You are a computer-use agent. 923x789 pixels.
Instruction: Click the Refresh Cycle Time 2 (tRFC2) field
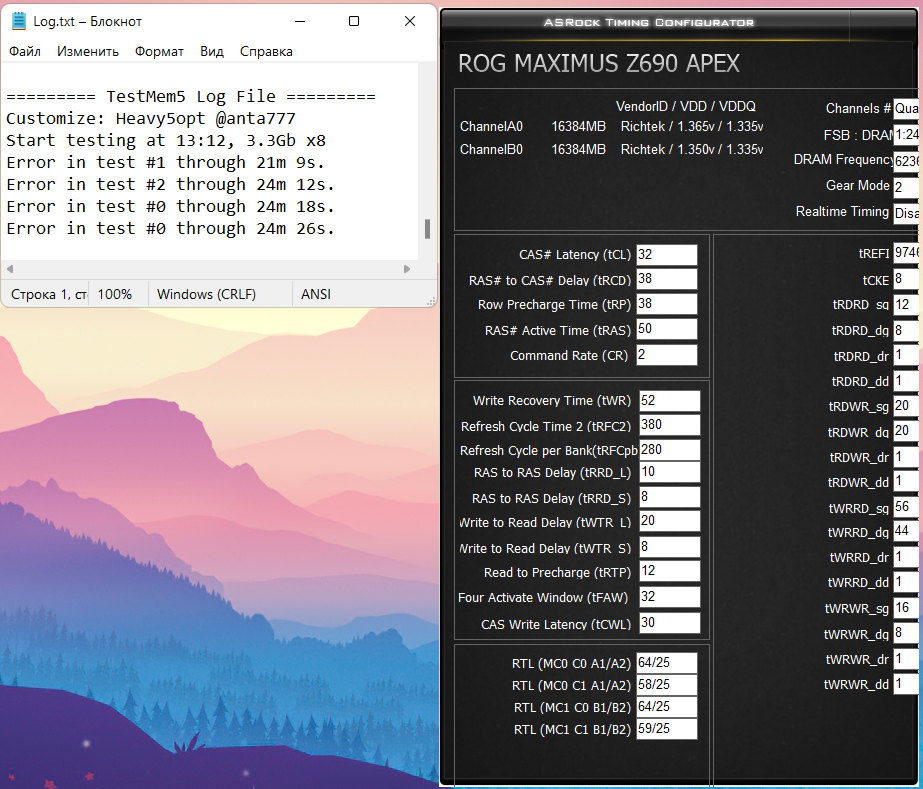pyautogui.click(x=669, y=425)
